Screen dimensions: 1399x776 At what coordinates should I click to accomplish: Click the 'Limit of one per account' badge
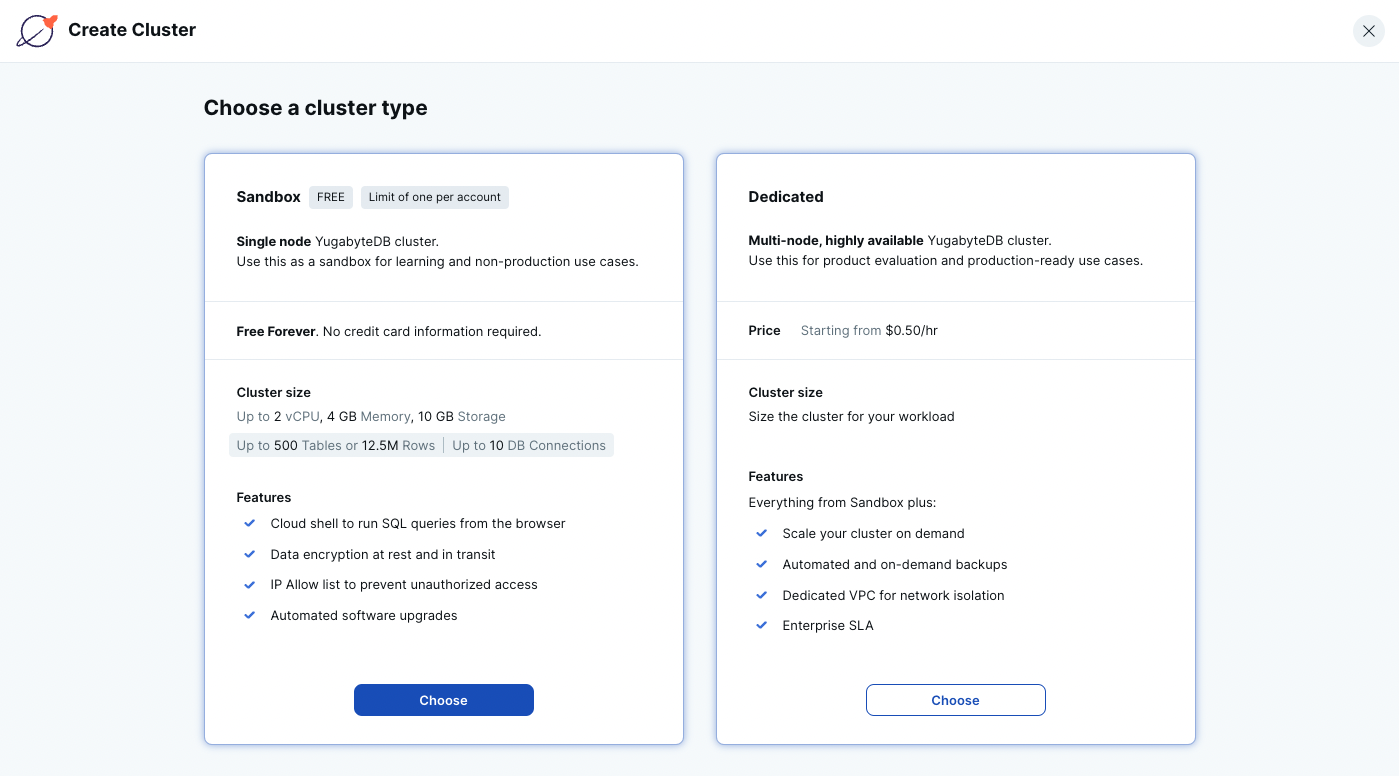tap(435, 197)
